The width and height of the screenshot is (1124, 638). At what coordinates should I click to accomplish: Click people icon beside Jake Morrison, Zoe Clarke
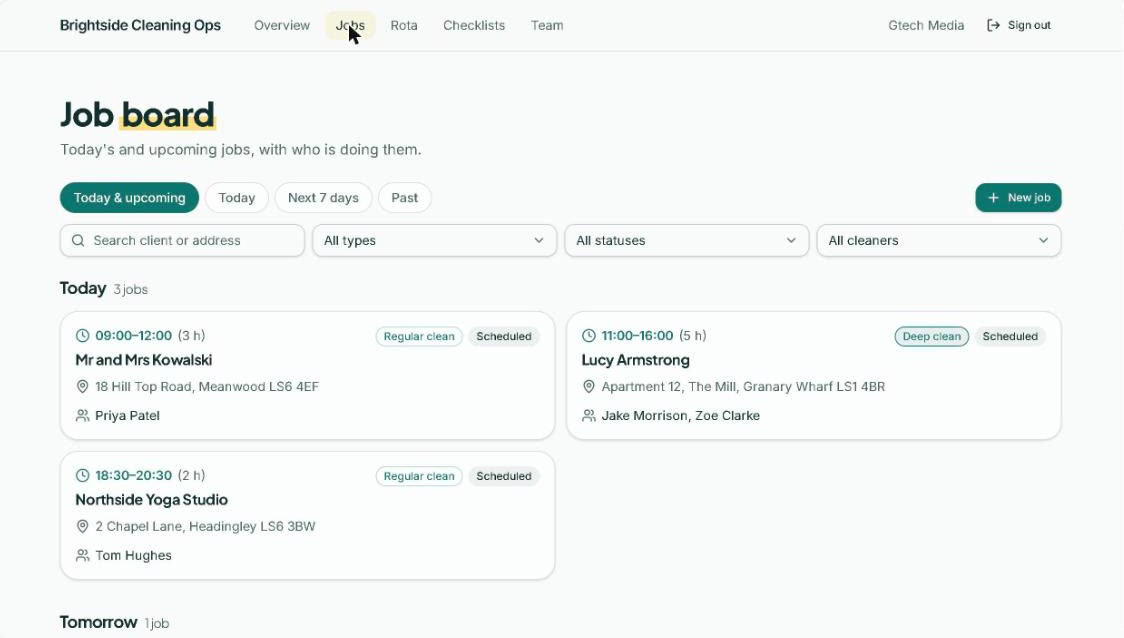point(589,415)
